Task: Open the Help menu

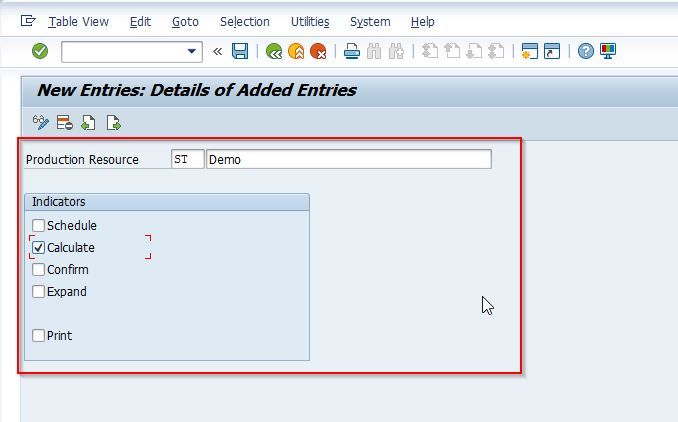Action: [422, 22]
